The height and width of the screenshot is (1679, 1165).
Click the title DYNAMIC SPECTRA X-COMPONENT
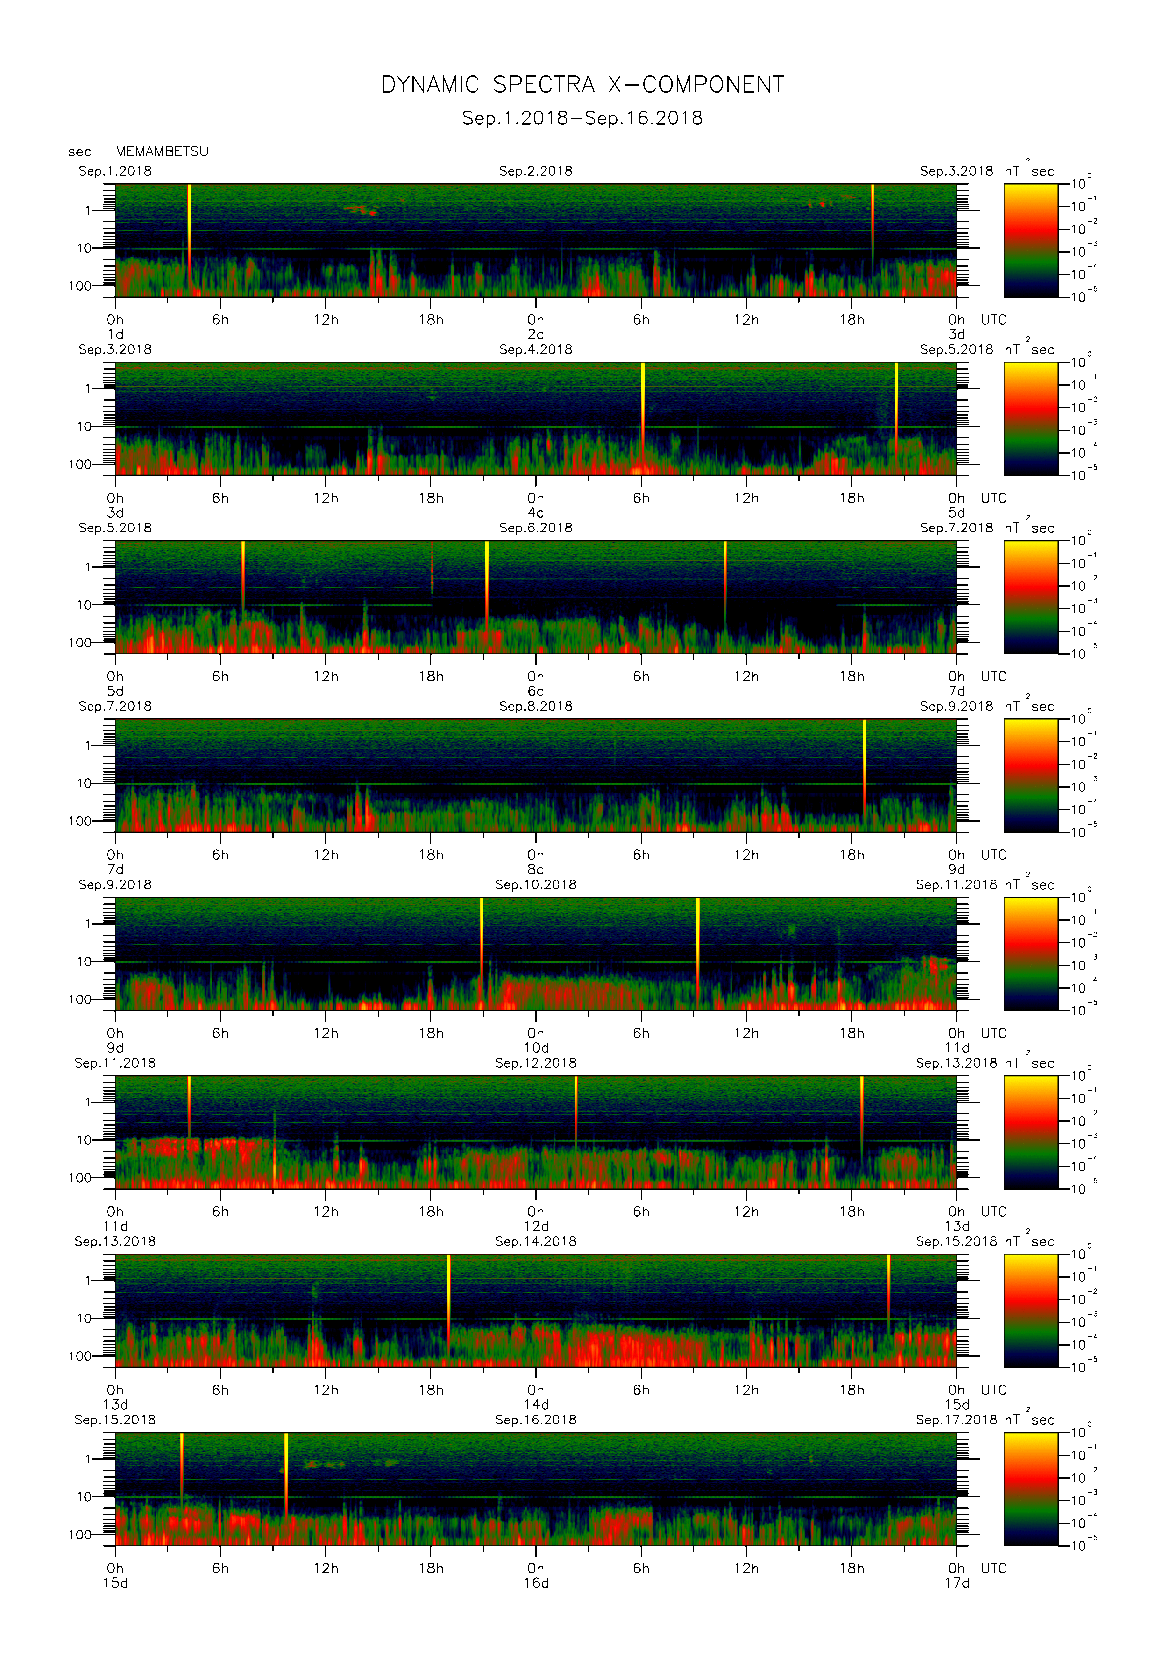pos(582,85)
